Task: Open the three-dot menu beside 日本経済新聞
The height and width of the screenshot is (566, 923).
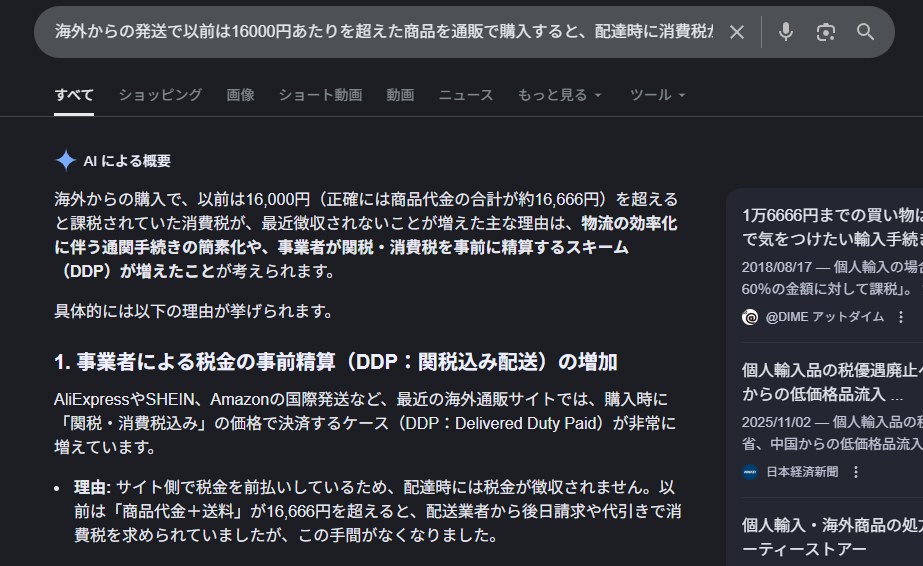Action: [856, 472]
